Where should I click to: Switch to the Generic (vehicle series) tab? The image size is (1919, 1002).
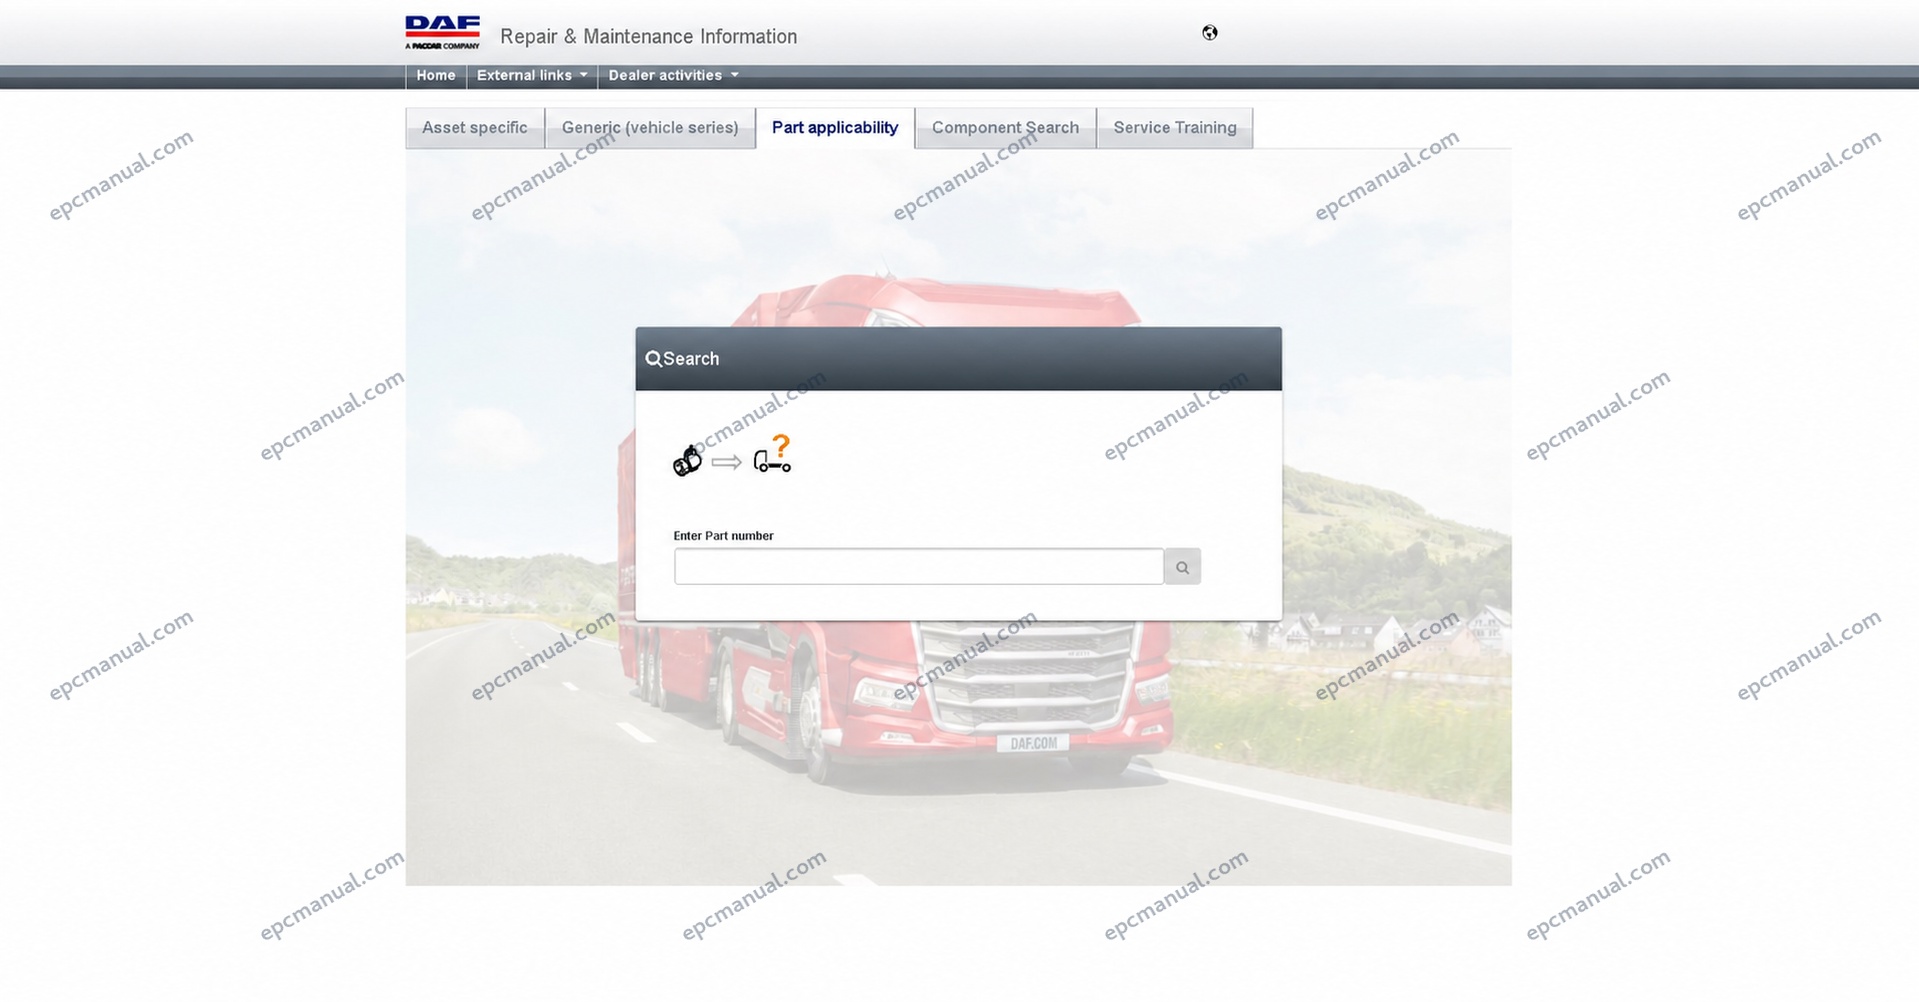pos(650,128)
